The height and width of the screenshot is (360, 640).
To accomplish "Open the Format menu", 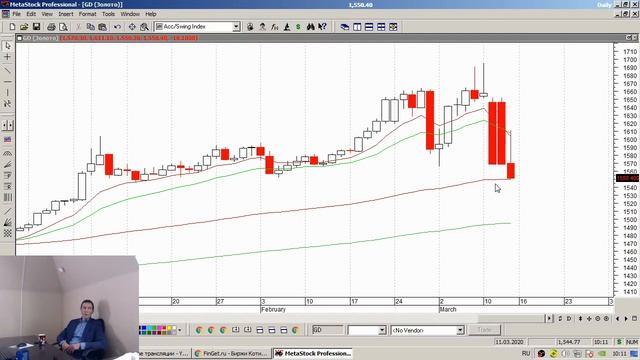I will (x=87, y=14).
